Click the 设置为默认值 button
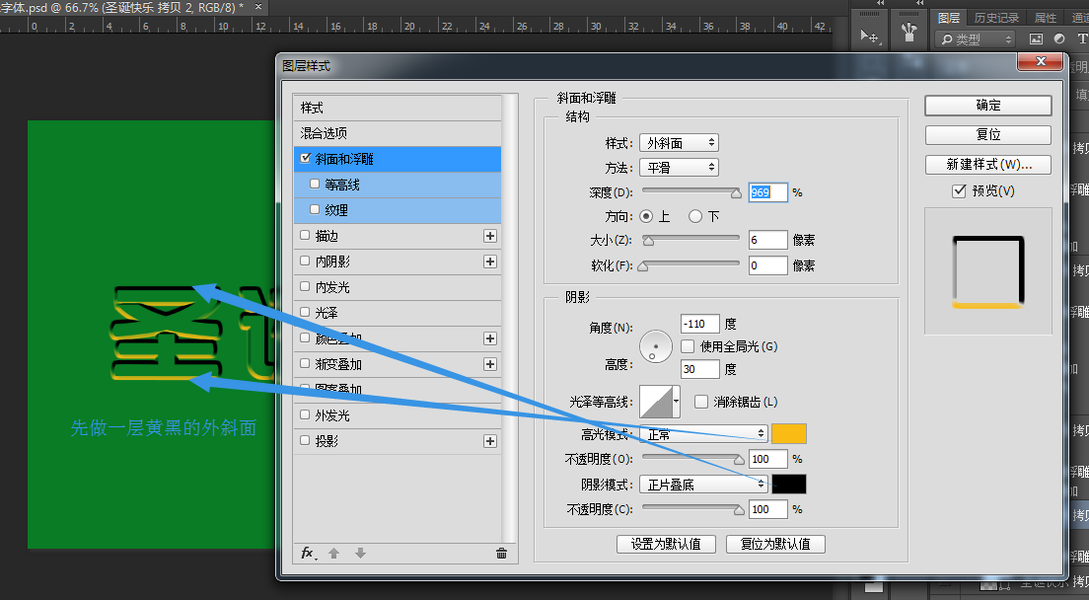Viewport: 1089px width, 600px height. (x=666, y=544)
